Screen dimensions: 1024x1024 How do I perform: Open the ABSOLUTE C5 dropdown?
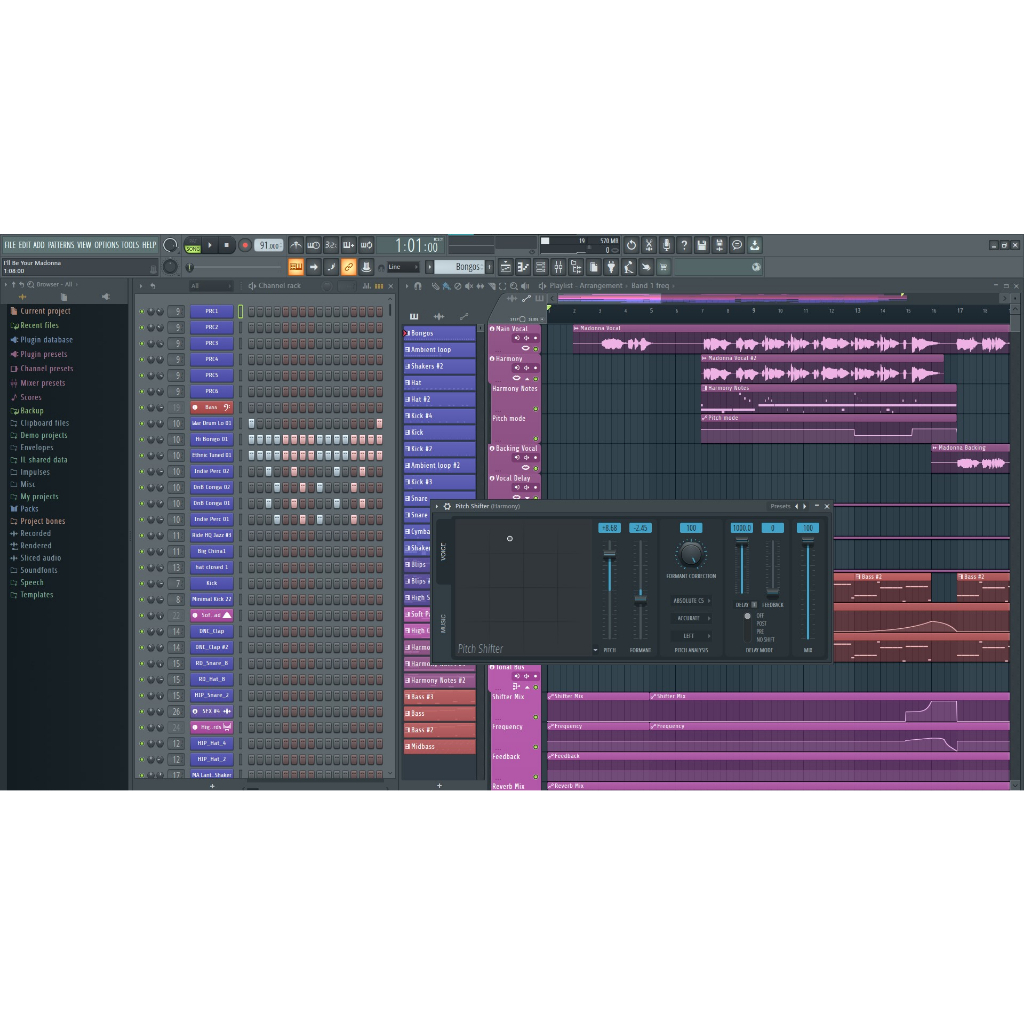(x=691, y=601)
